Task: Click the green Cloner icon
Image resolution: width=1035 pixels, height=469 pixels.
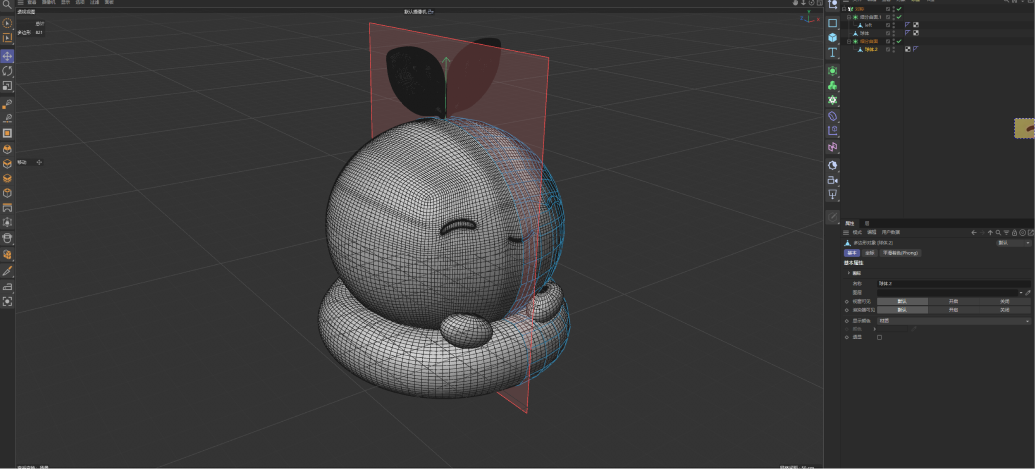Action: pos(832,85)
